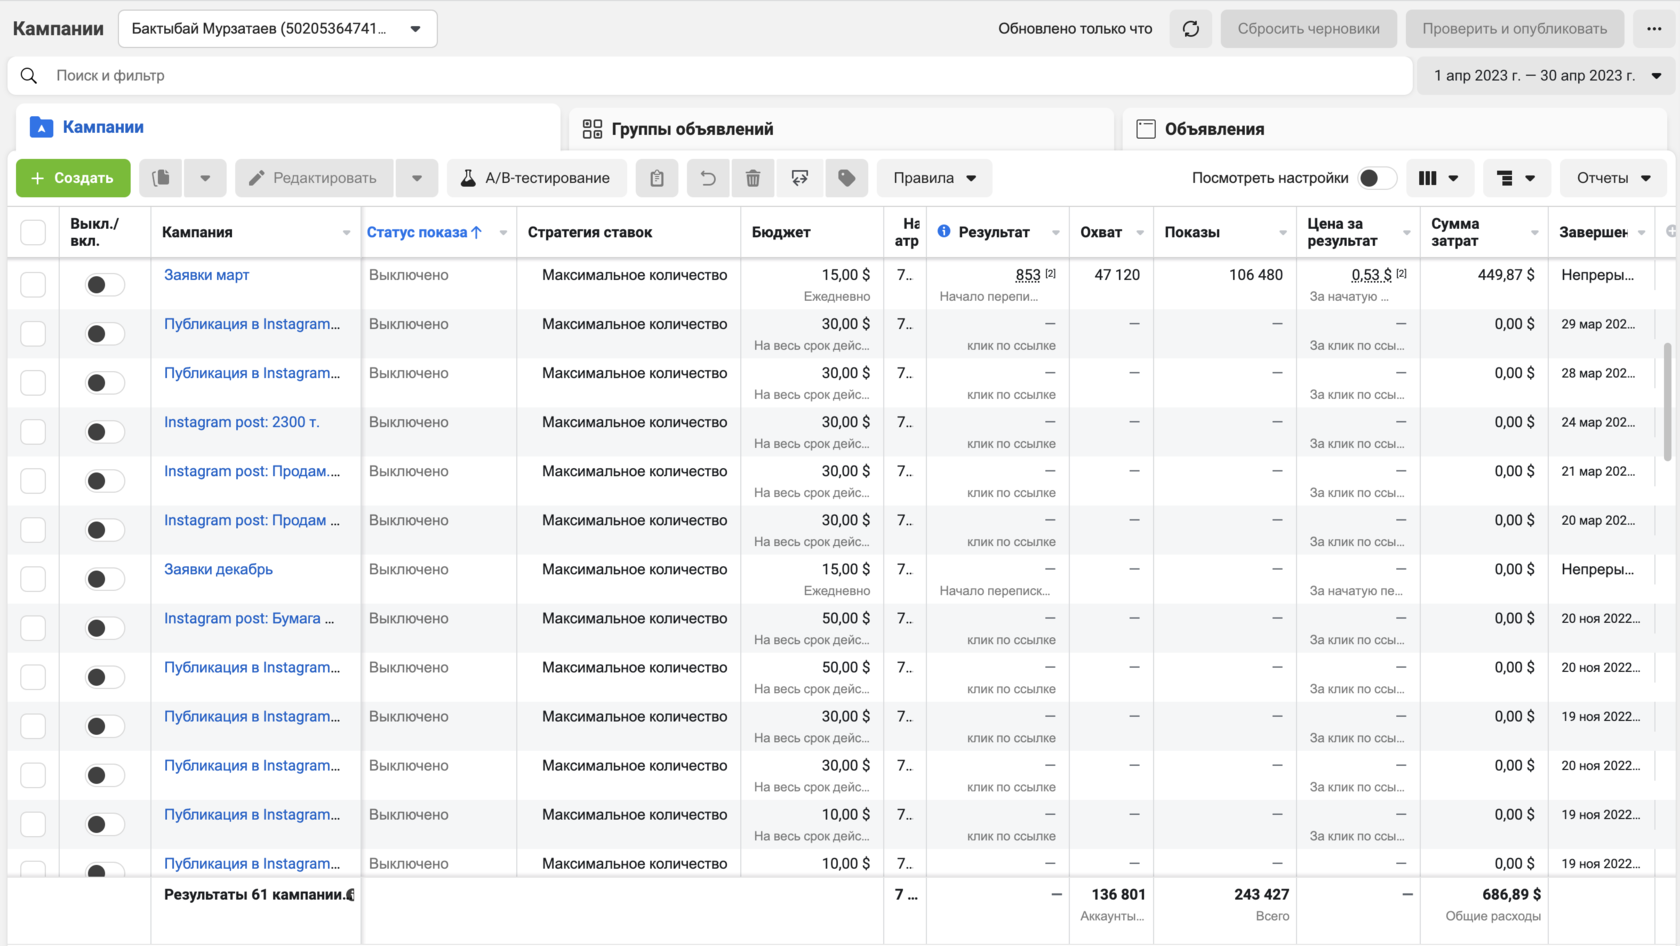Open the Кампания column menu arrow
Image resolution: width=1680 pixels, height=946 pixels.
click(346, 233)
